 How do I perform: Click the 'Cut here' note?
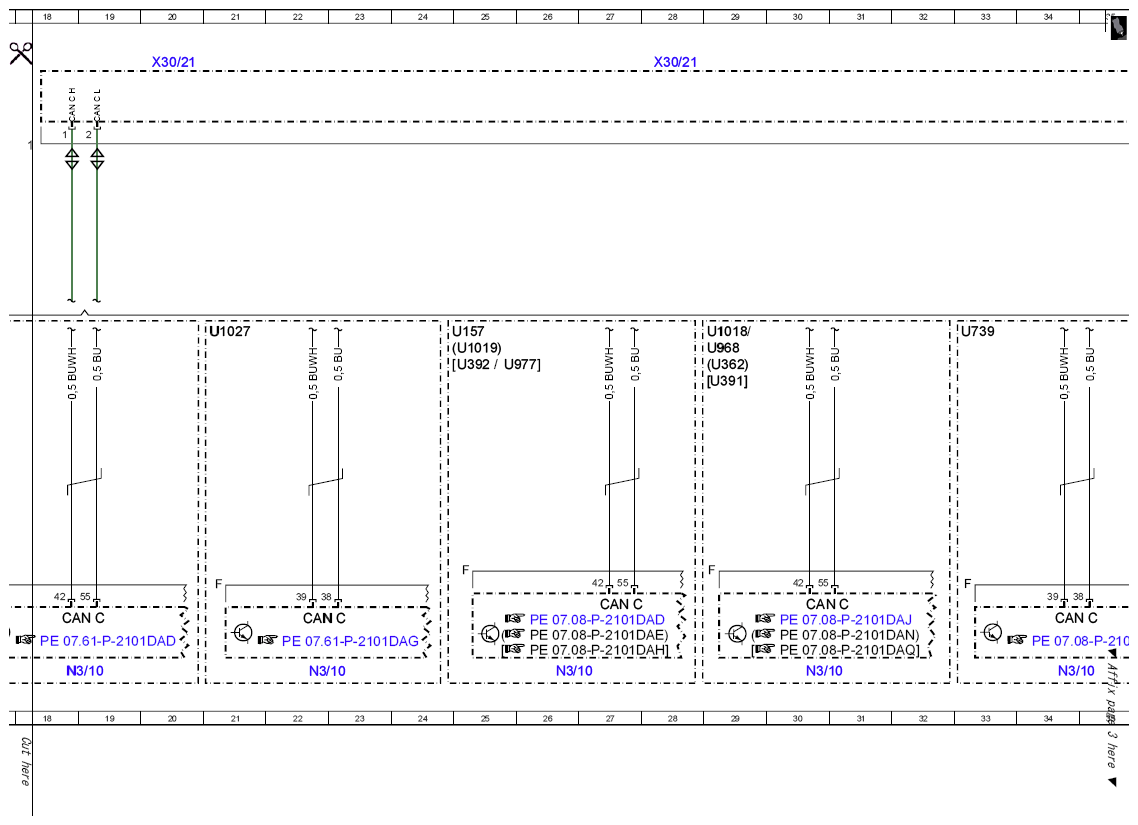point(25,761)
